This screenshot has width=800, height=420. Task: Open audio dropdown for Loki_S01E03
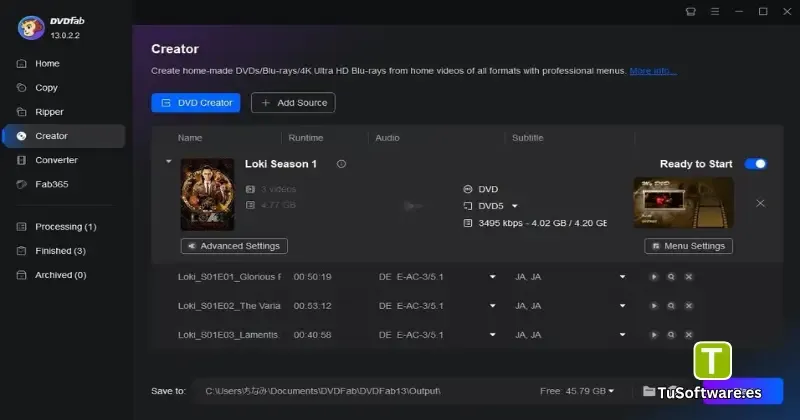[x=492, y=335]
